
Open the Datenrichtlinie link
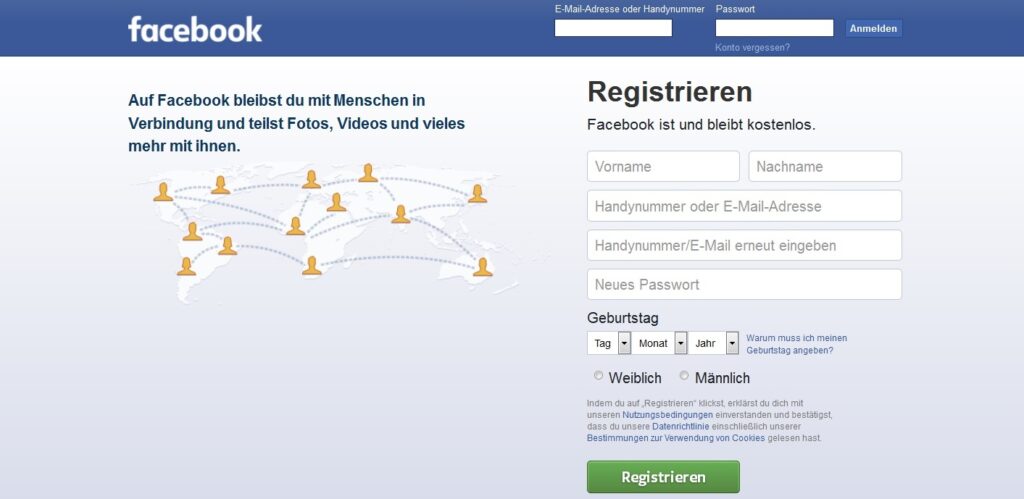(681, 427)
